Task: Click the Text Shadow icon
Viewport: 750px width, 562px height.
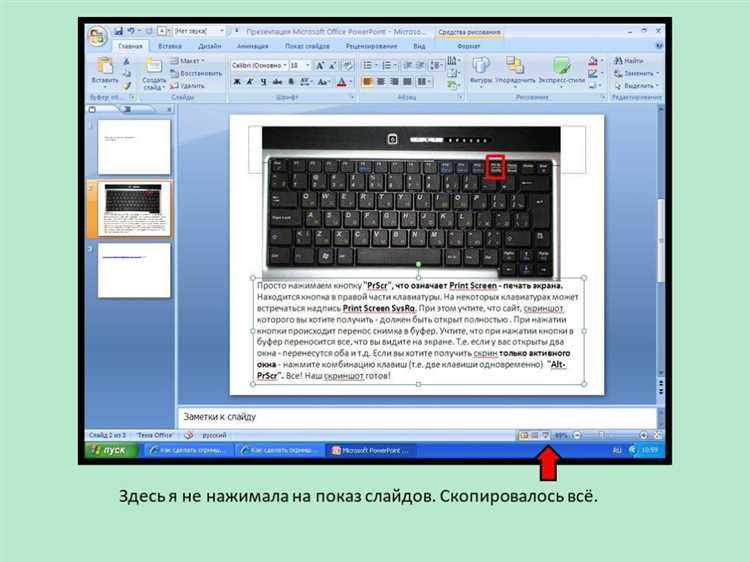Action: (x=290, y=82)
